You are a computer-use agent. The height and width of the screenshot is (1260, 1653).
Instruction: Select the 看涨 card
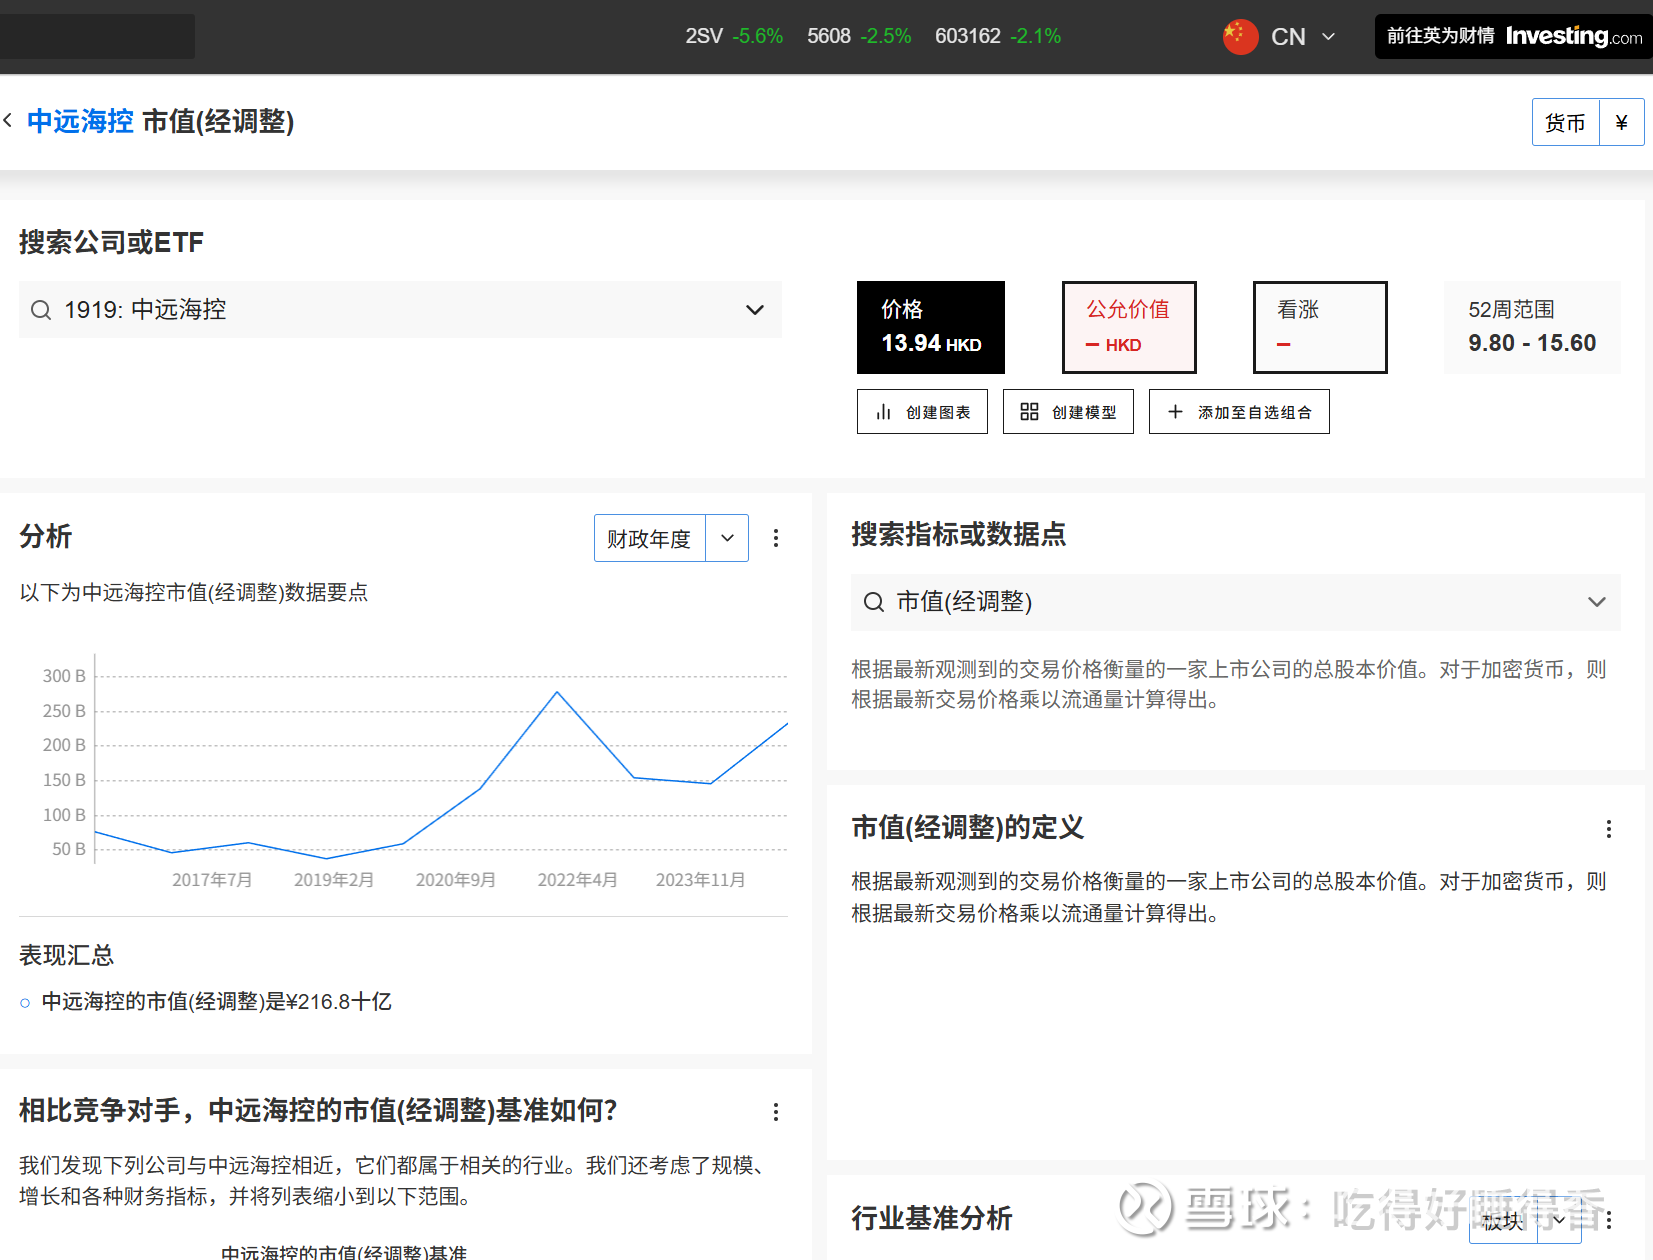point(1319,327)
